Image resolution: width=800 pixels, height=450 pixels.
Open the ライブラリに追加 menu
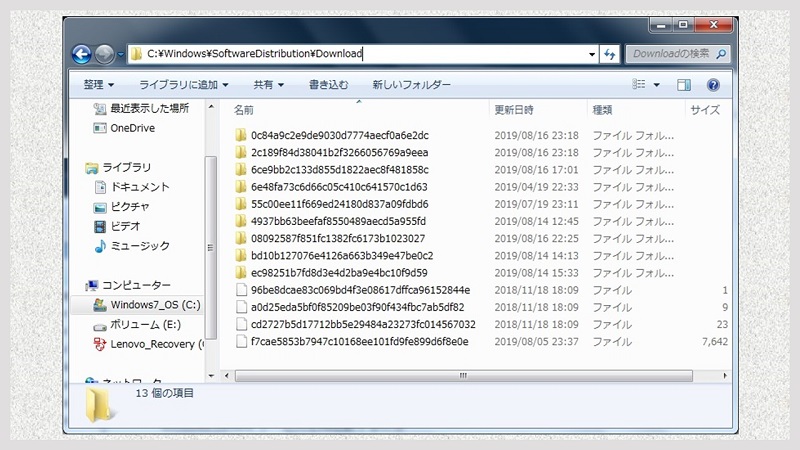pyautogui.click(x=184, y=85)
